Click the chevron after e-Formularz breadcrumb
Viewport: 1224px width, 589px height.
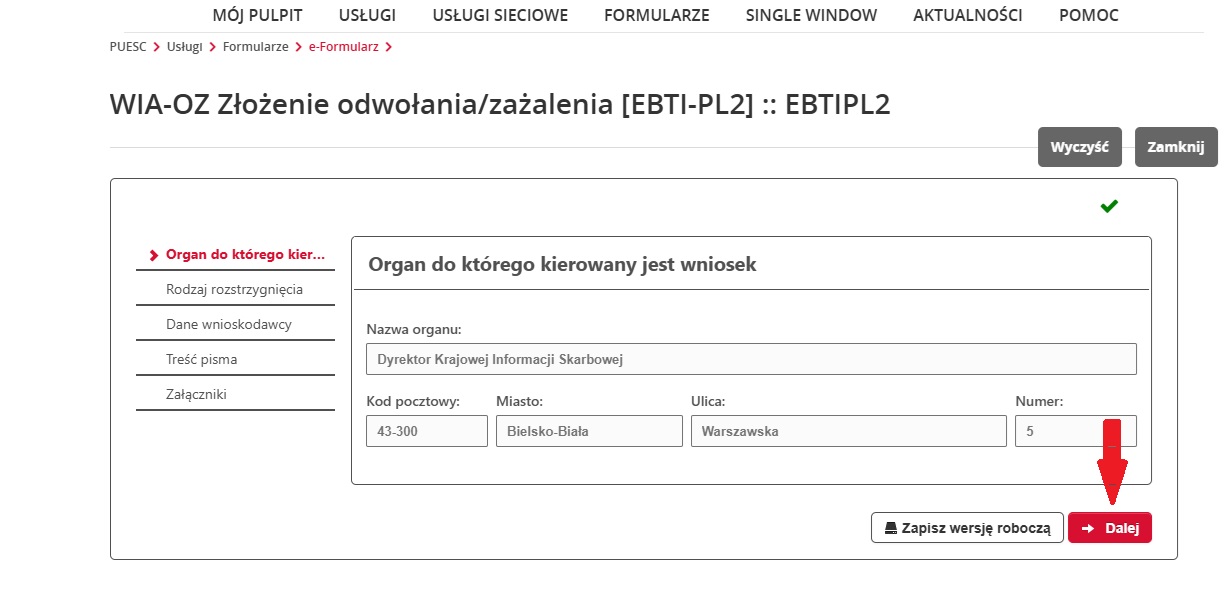click(x=390, y=46)
